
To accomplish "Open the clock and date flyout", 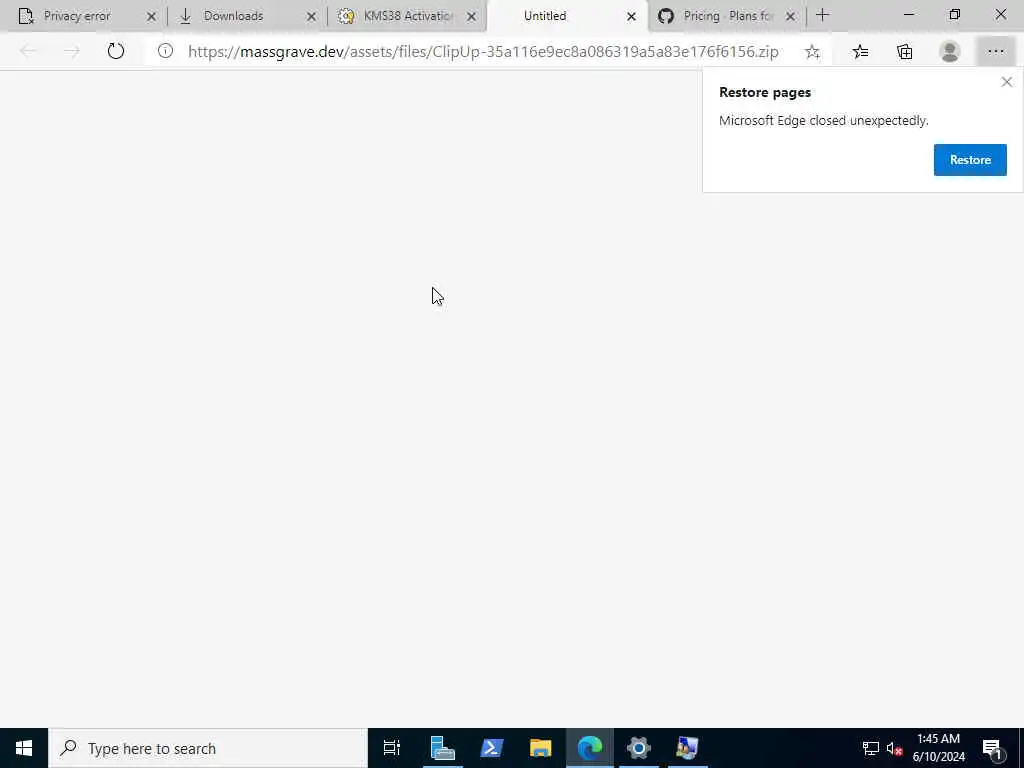I will pos(938,748).
